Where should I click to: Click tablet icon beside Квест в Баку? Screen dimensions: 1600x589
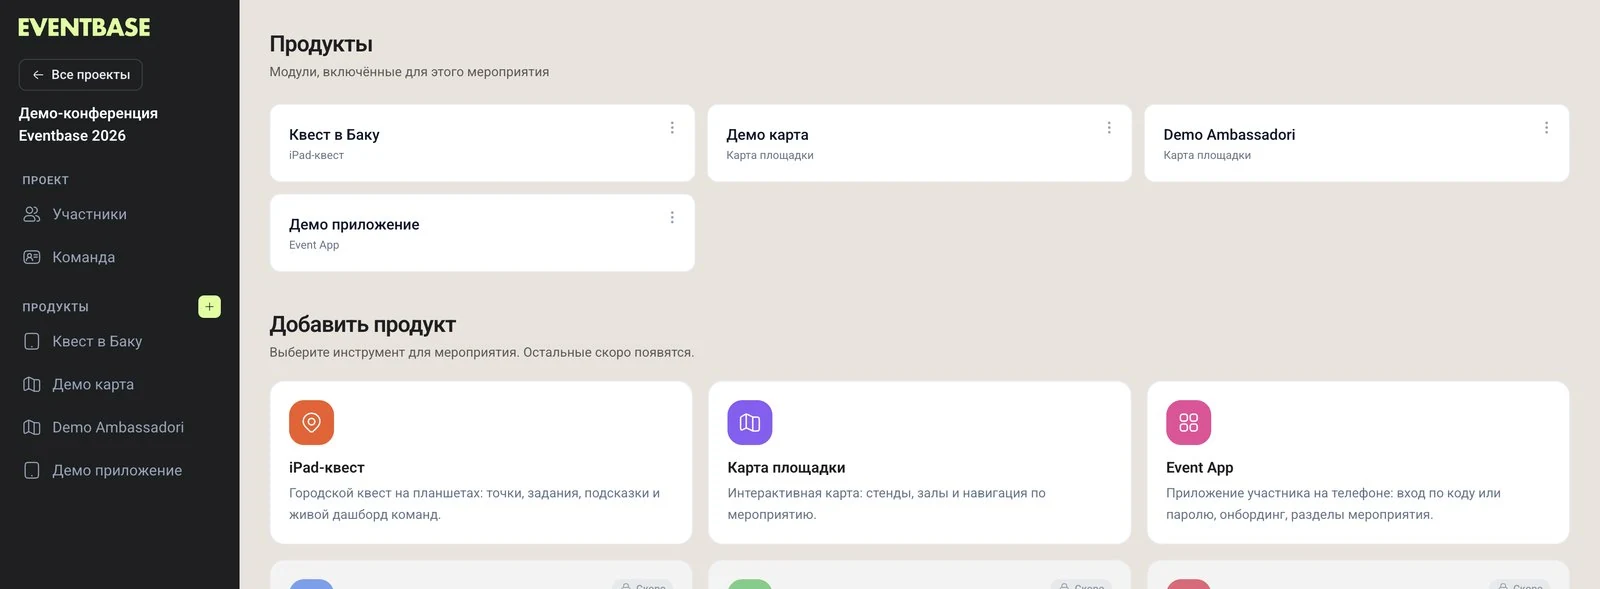point(32,341)
